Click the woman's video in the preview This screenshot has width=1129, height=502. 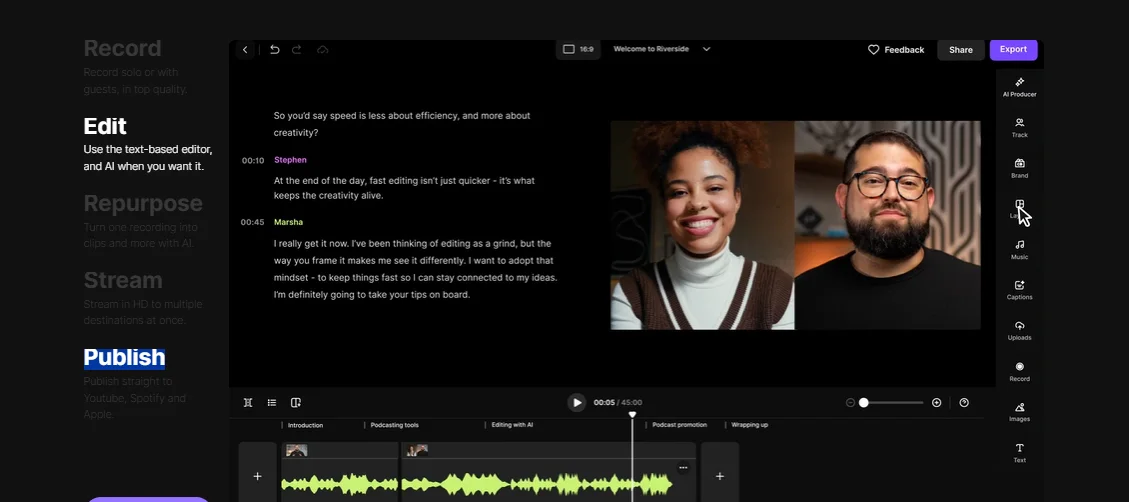pyautogui.click(x=702, y=225)
